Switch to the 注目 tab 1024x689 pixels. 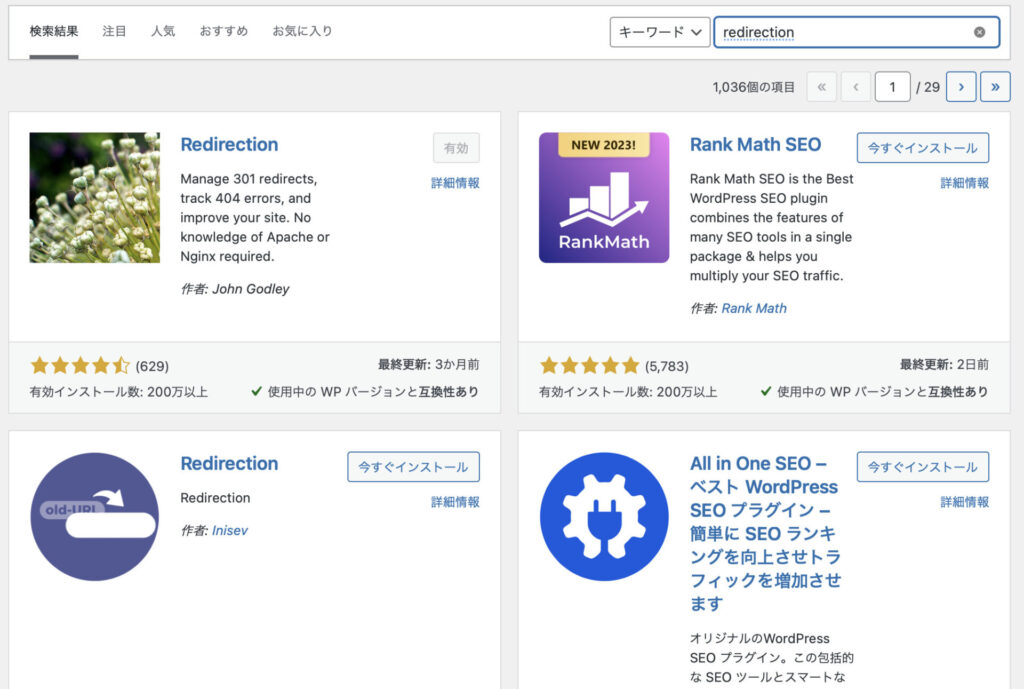(x=114, y=31)
